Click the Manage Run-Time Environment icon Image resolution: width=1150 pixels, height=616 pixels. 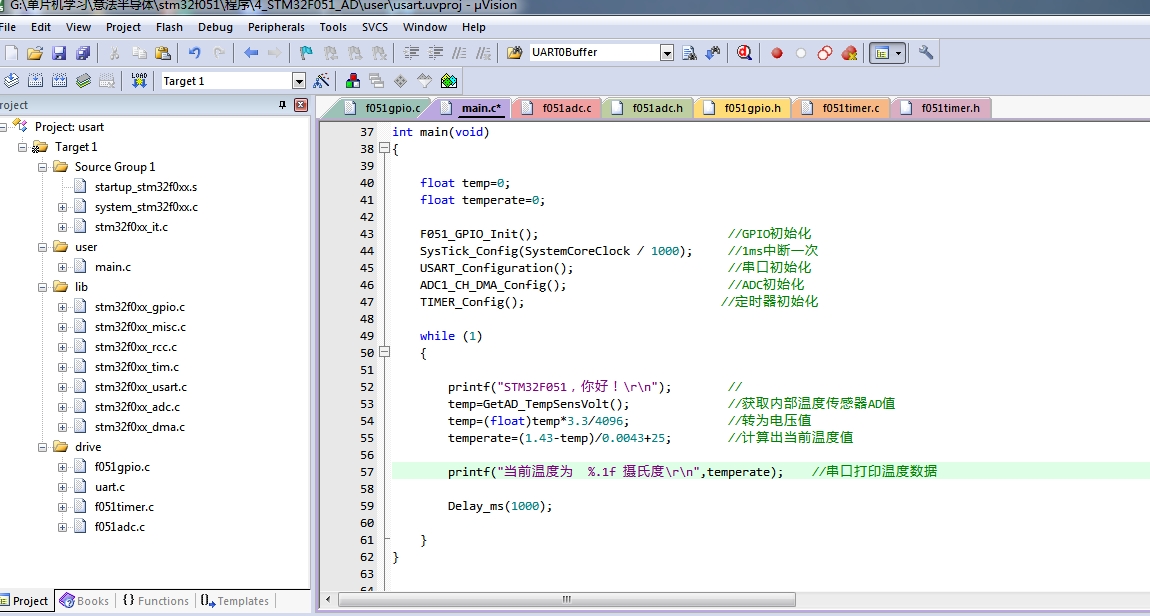pyautogui.click(x=449, y=81)
